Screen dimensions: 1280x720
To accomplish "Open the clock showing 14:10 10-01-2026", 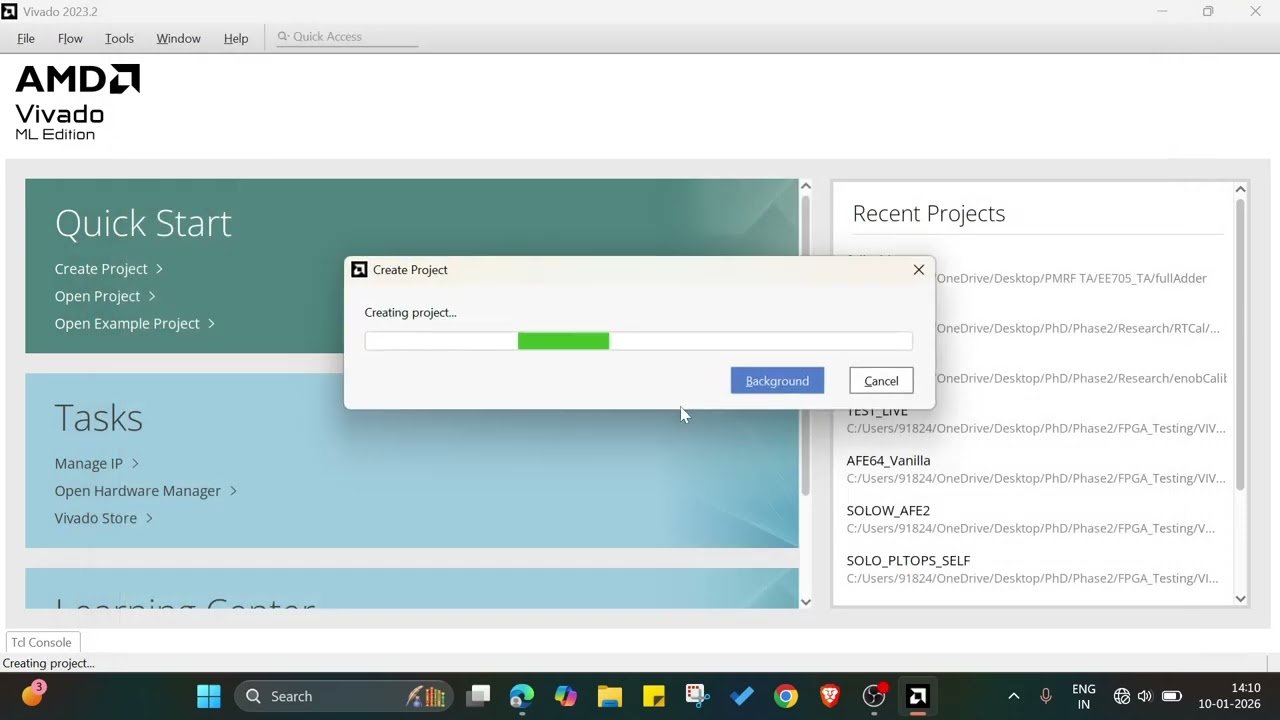I will click(1230, 696).
